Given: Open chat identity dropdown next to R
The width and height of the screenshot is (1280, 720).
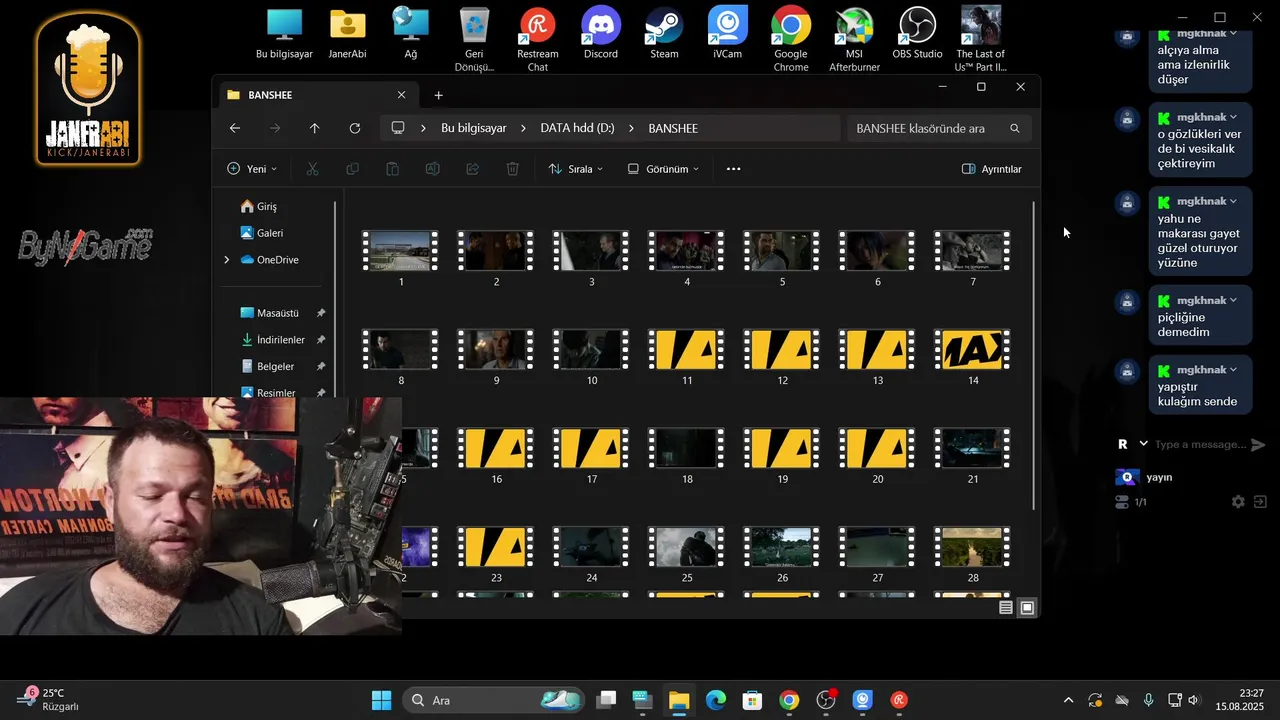Looking at the screenshot, I should (1143, 443).
